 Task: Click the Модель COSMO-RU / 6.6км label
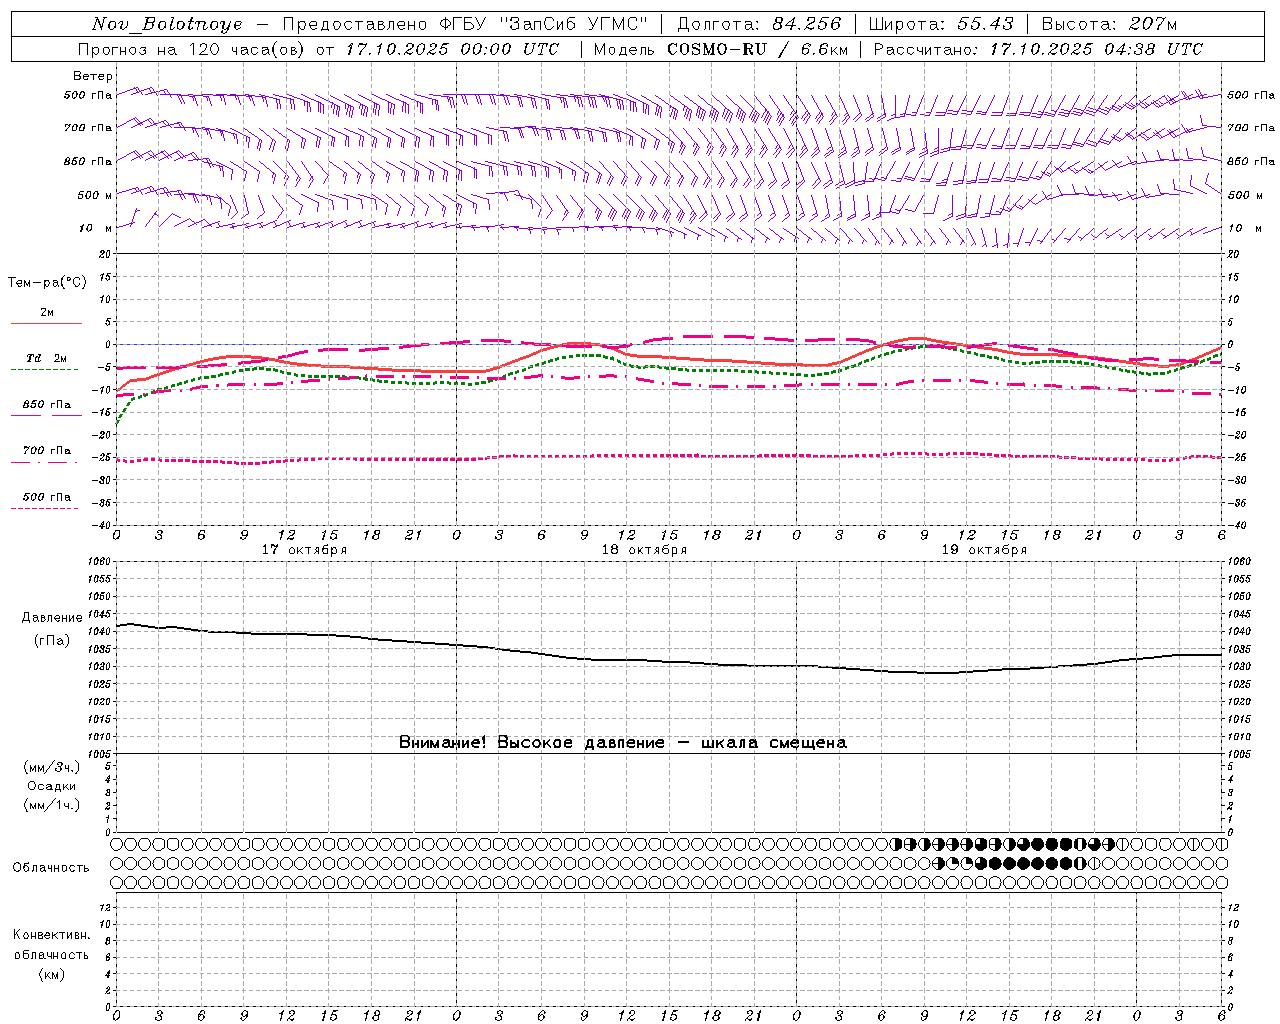(x=720, y=49)
